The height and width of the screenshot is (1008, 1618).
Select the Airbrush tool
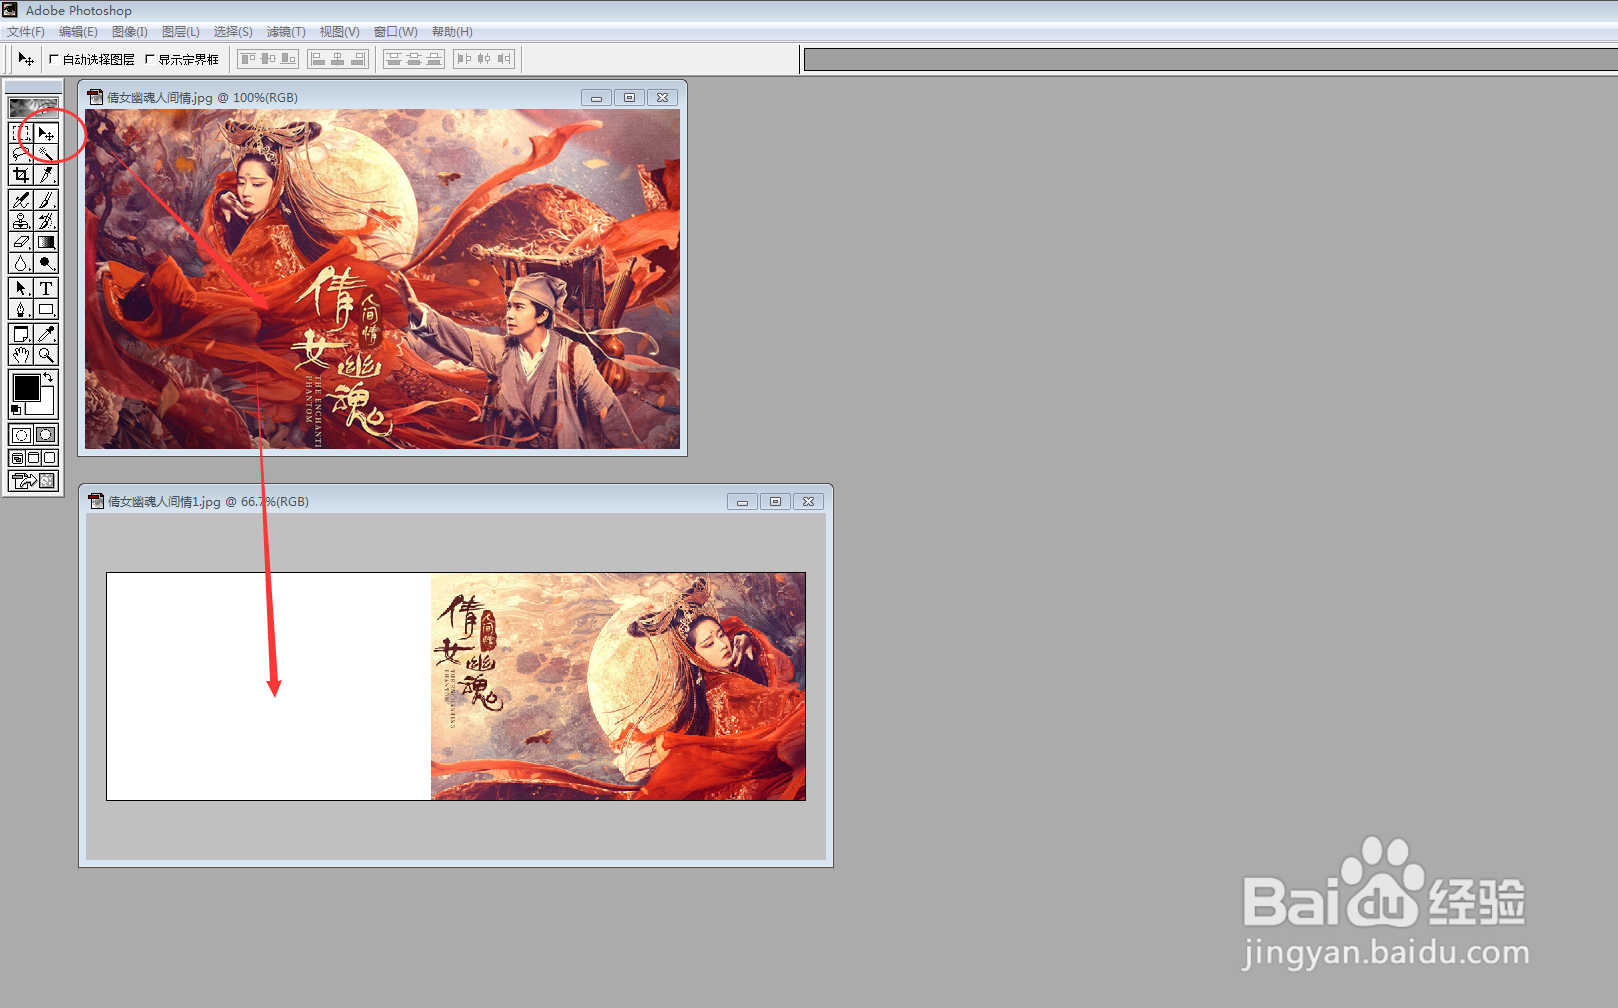21,200
